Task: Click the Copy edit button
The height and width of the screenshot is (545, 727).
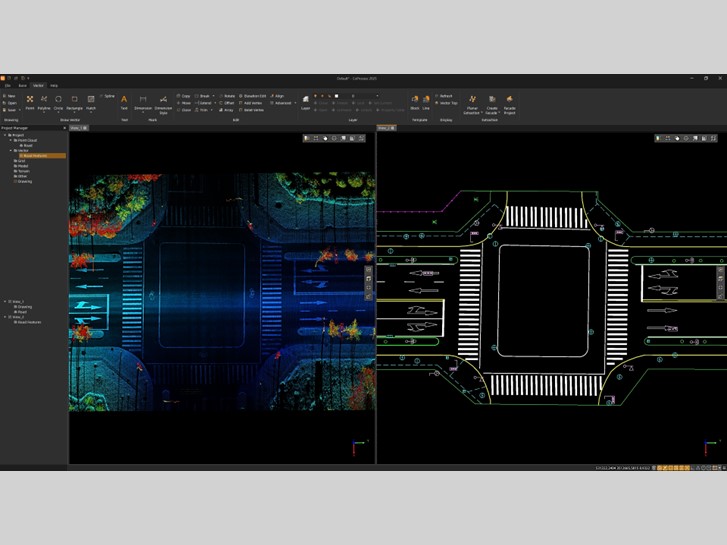Action: 184,96
